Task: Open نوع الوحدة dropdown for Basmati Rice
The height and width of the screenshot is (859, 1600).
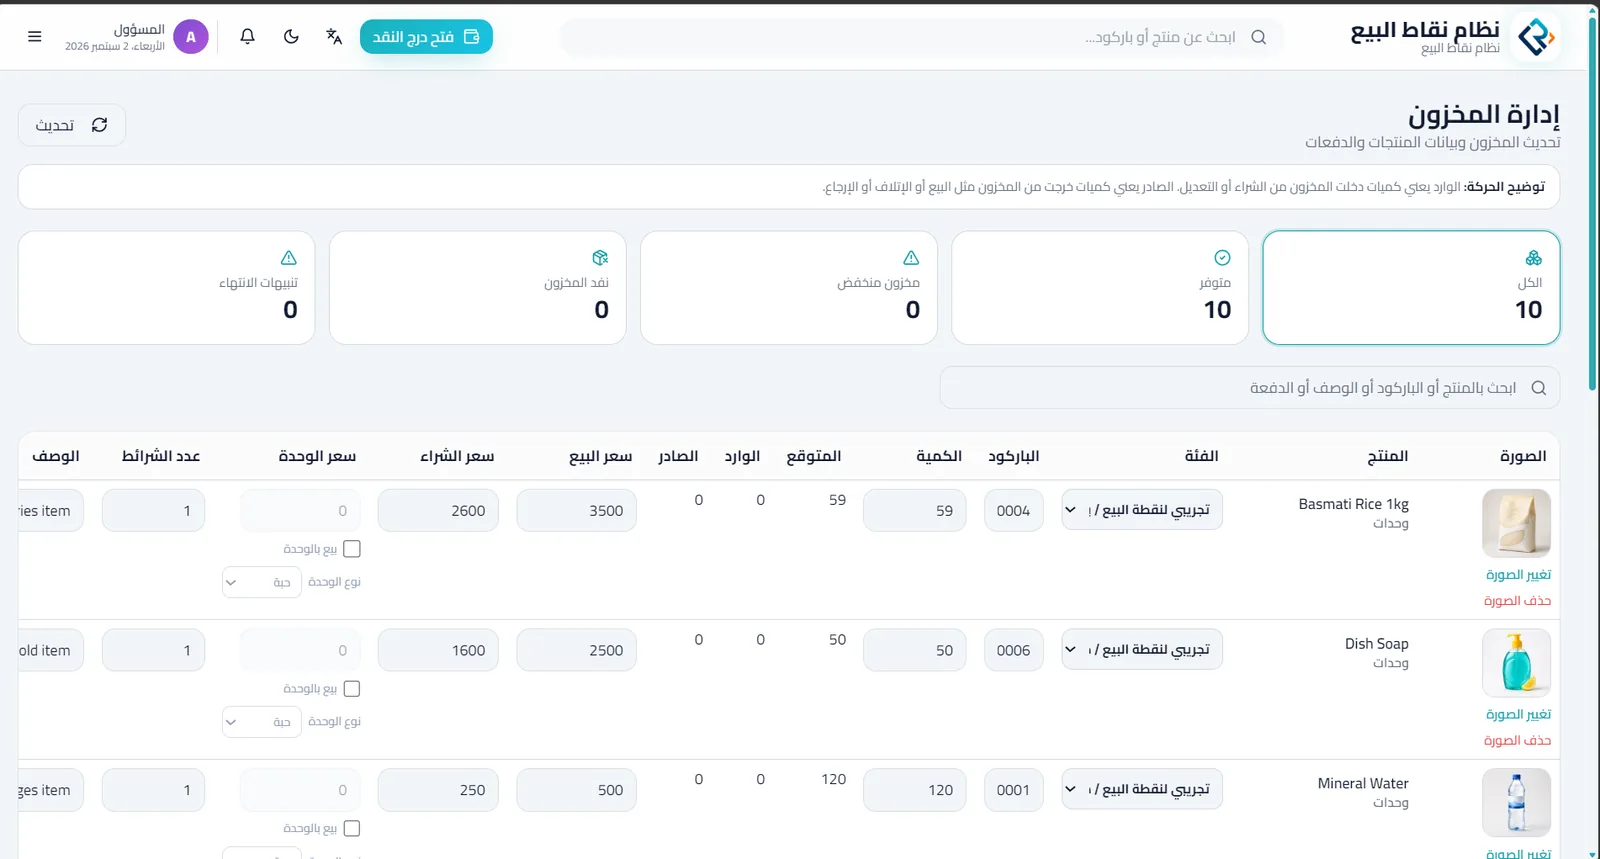Action: click(262, 582)
